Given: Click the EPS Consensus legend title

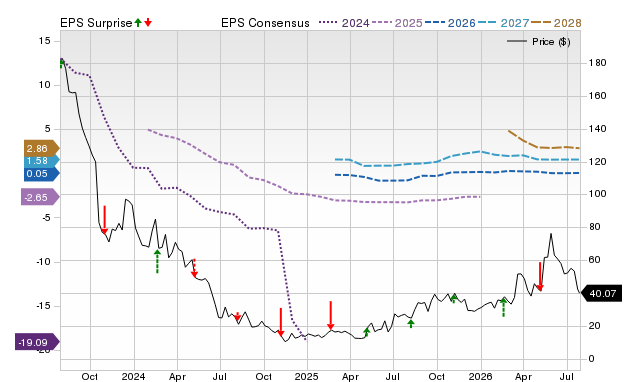Looking at the screenshot, I should click(265, 23).
